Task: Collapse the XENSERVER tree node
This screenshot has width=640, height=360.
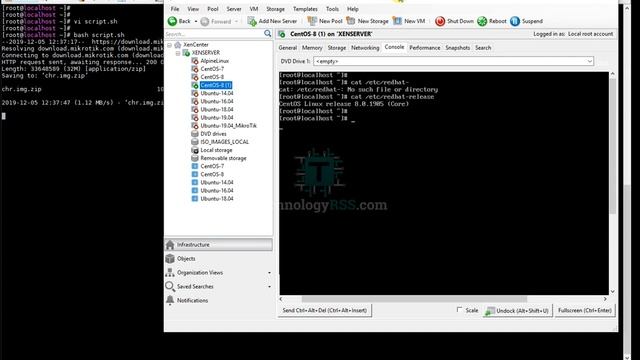Action: pyautogui.click(x=178, y=53)
